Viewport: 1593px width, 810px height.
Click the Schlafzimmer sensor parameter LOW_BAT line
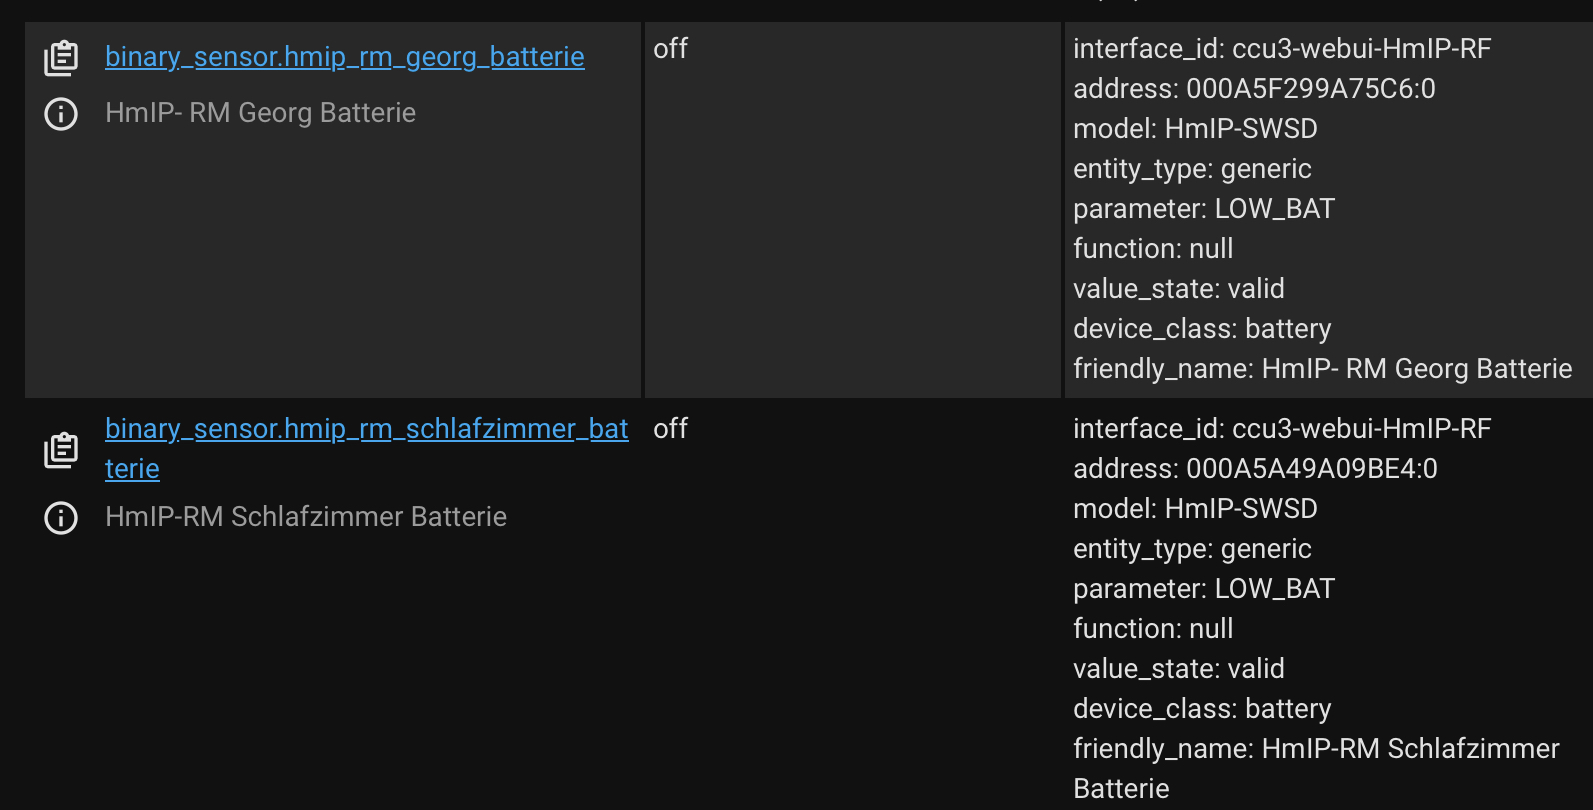(1204, 589)
